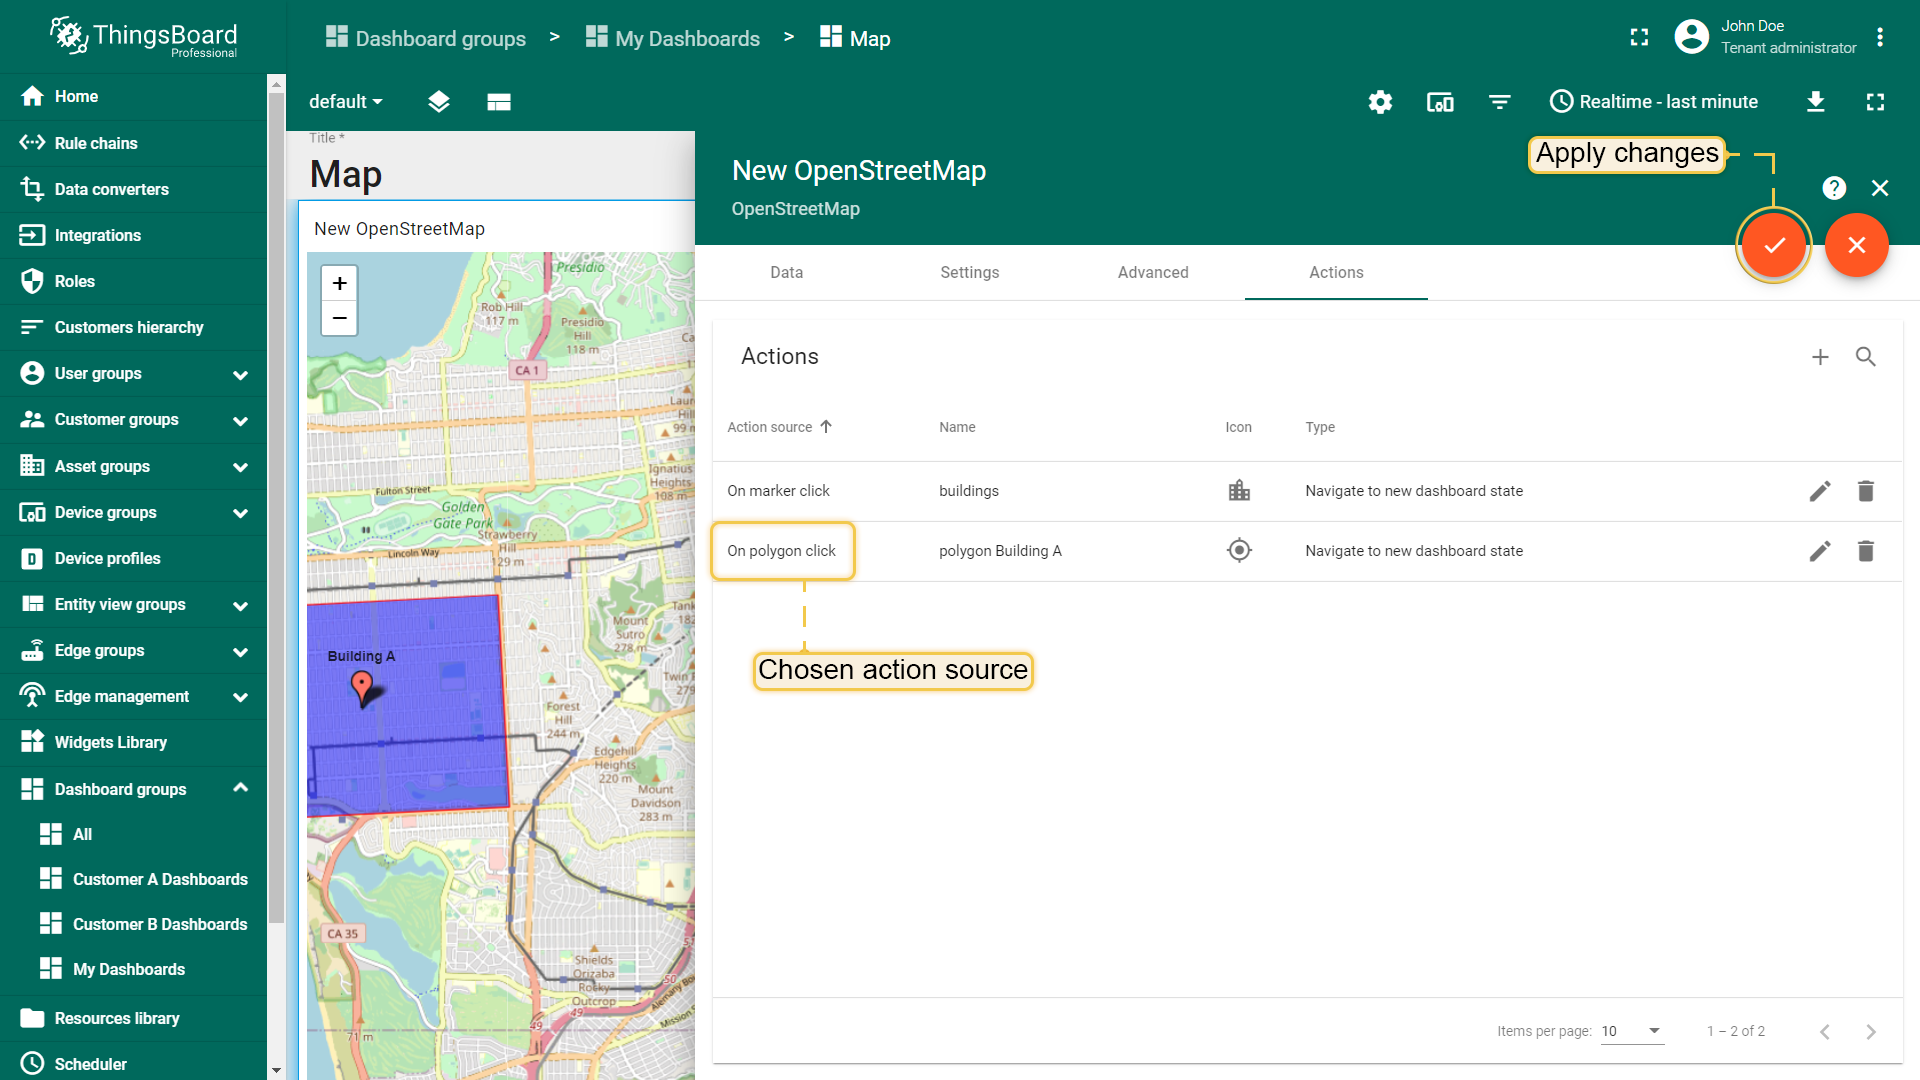Switch to the Settings tab
This screenshot has width=1920, height=1080.
pos(969,272)
